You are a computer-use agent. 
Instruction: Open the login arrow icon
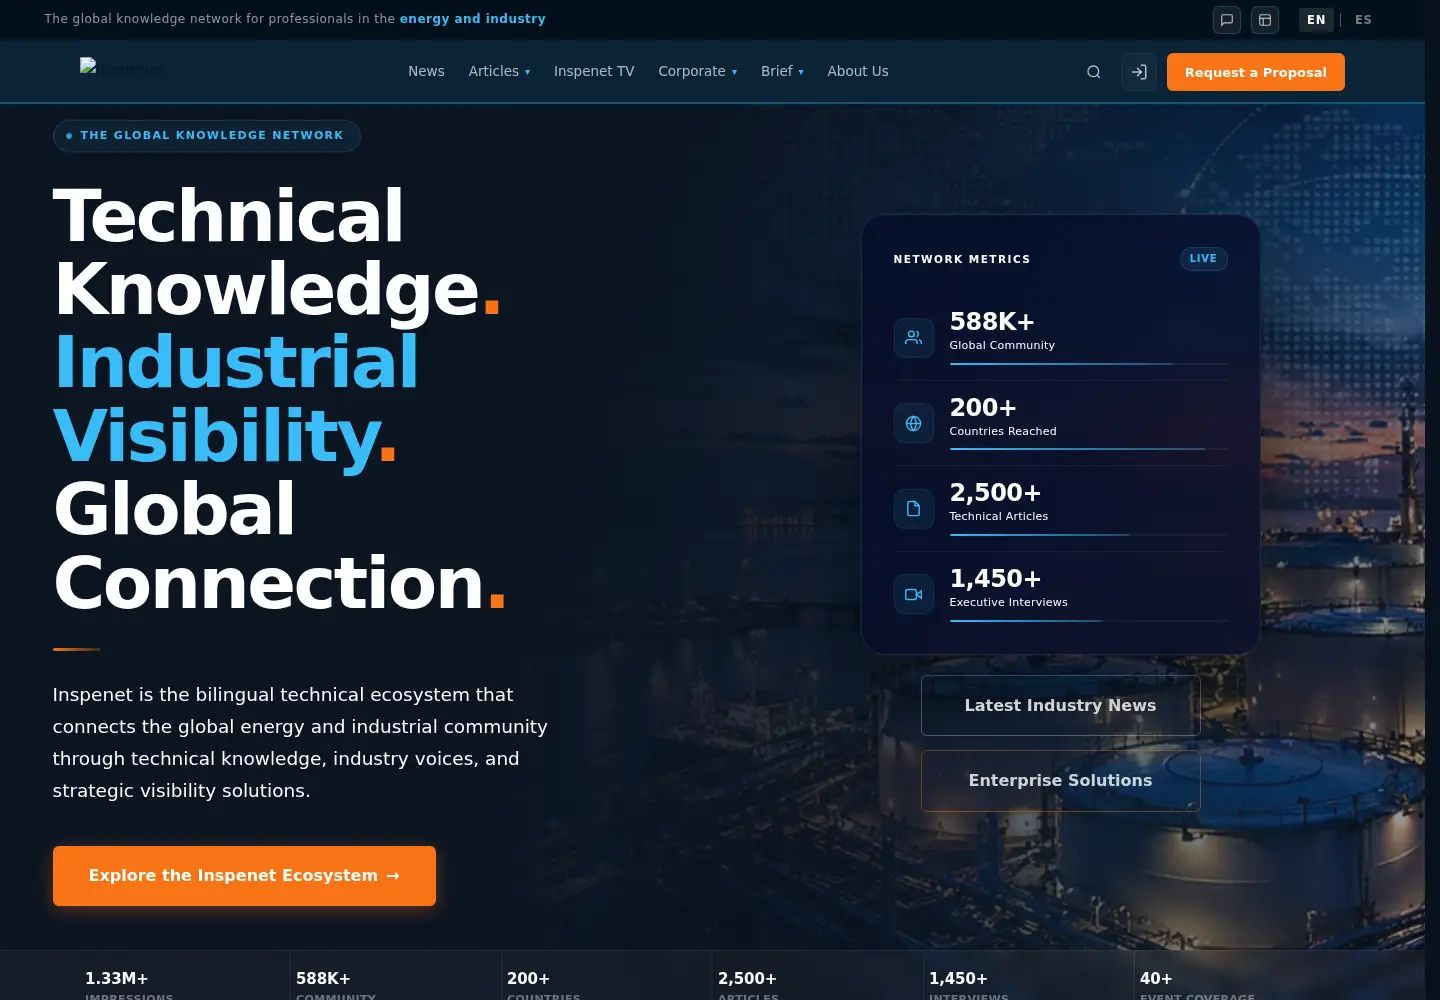click(1139, 72)
